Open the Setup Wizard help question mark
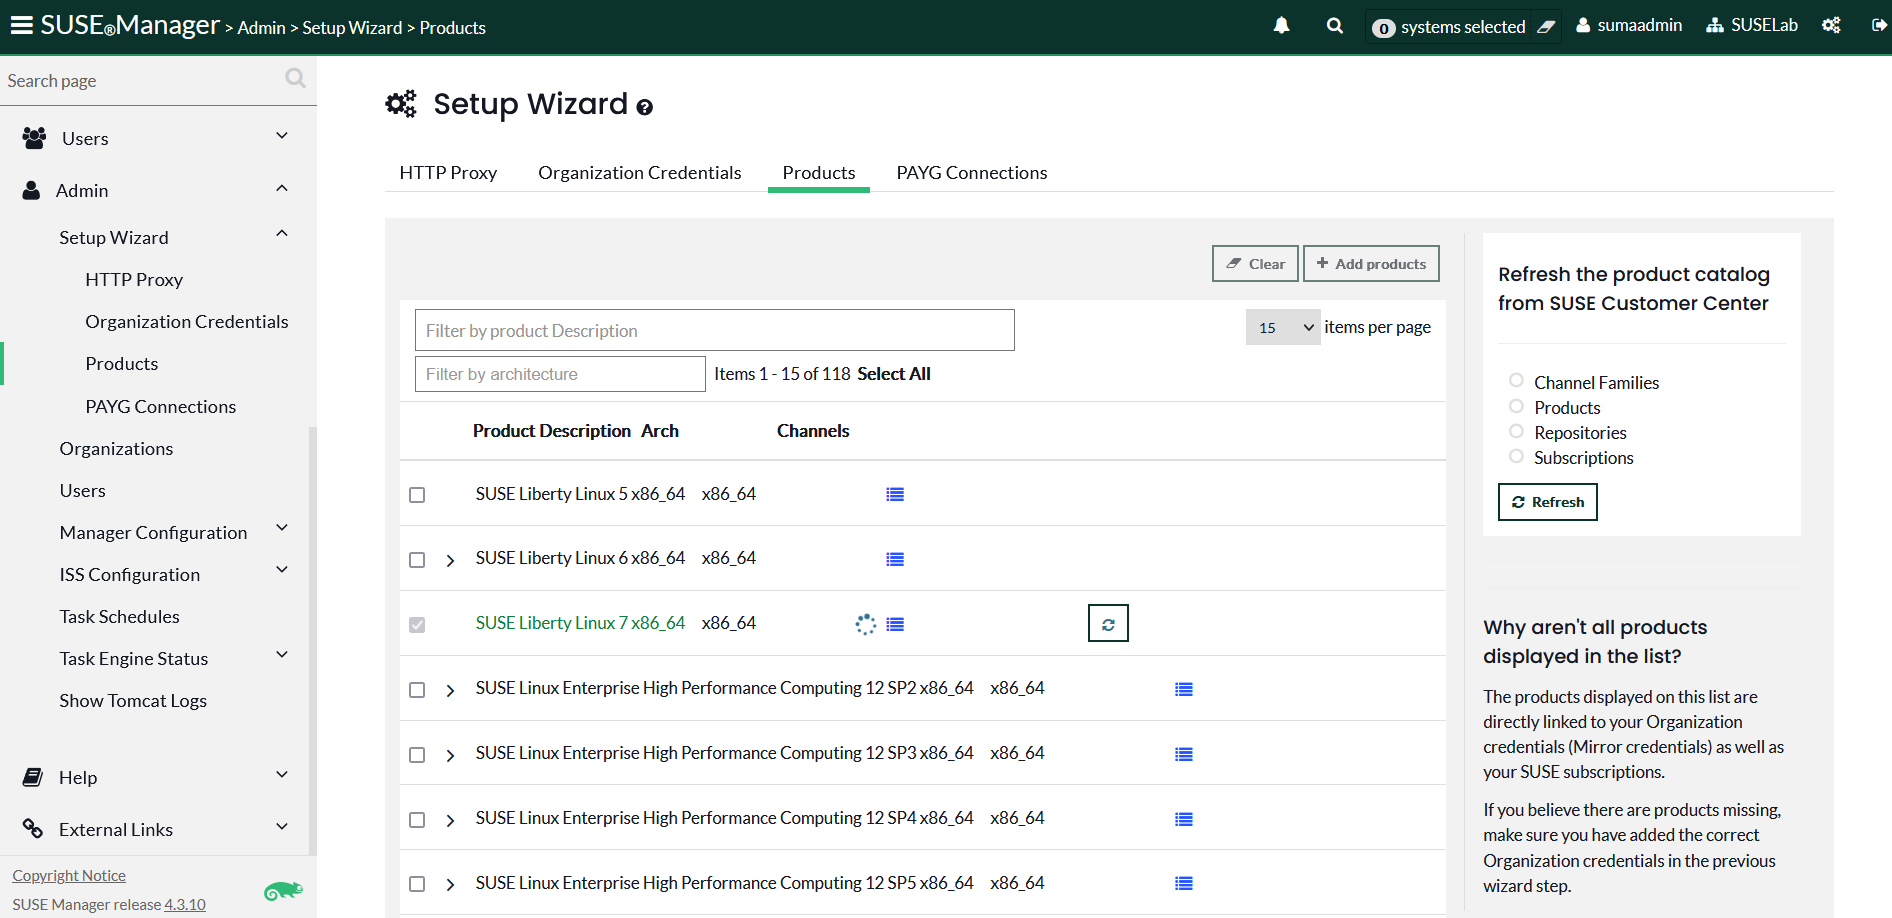This screenshot has width=1892, height=918. tap(645, 107)
